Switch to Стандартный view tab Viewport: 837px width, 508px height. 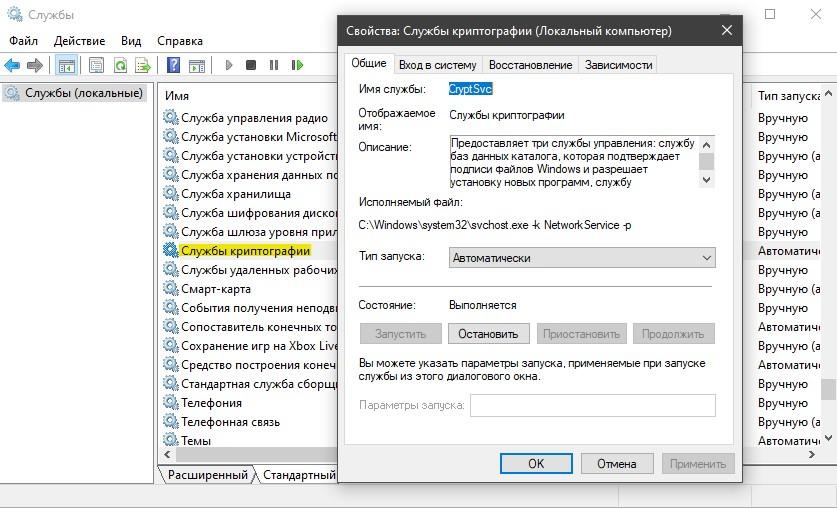tap(299, 474)
